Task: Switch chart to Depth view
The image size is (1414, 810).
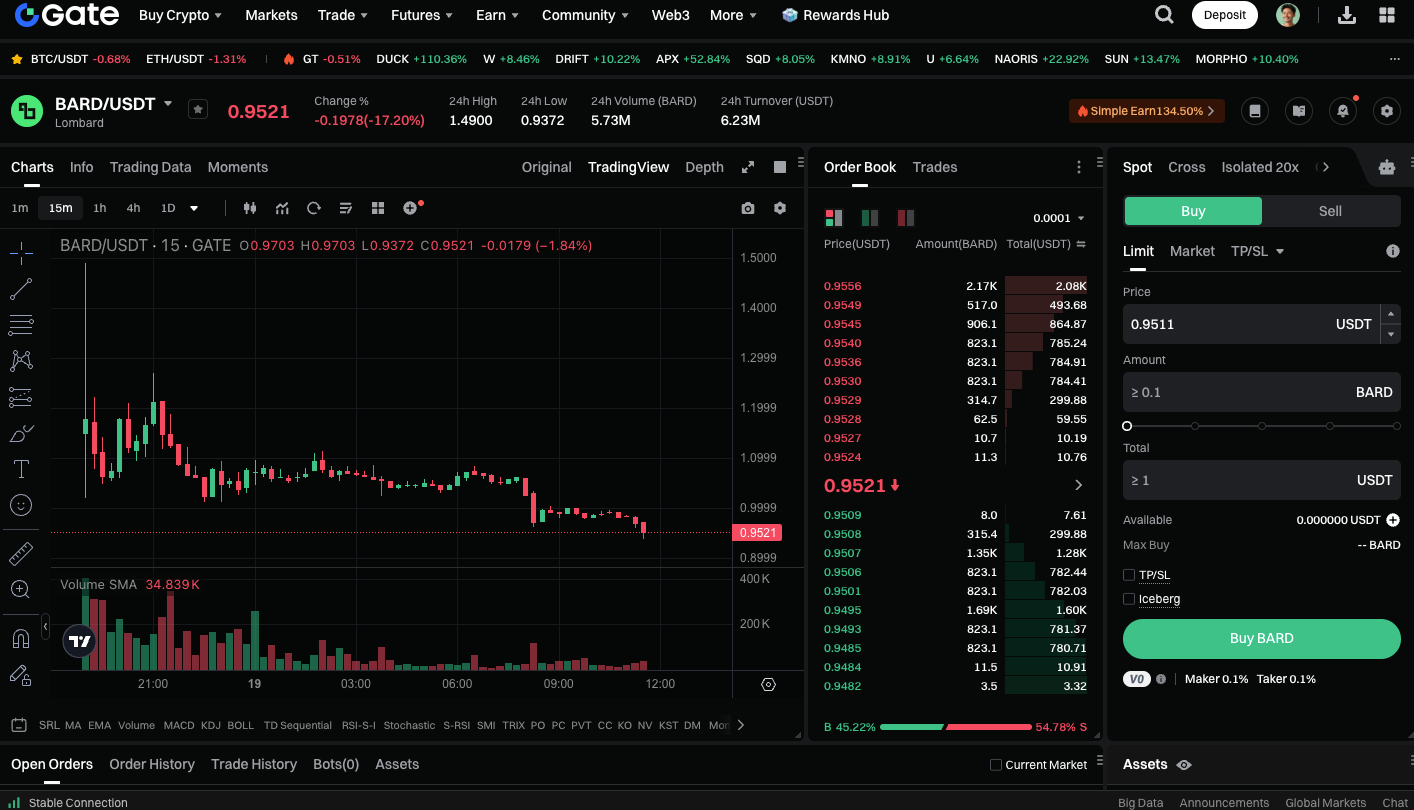Action: (x=704, y=167)
